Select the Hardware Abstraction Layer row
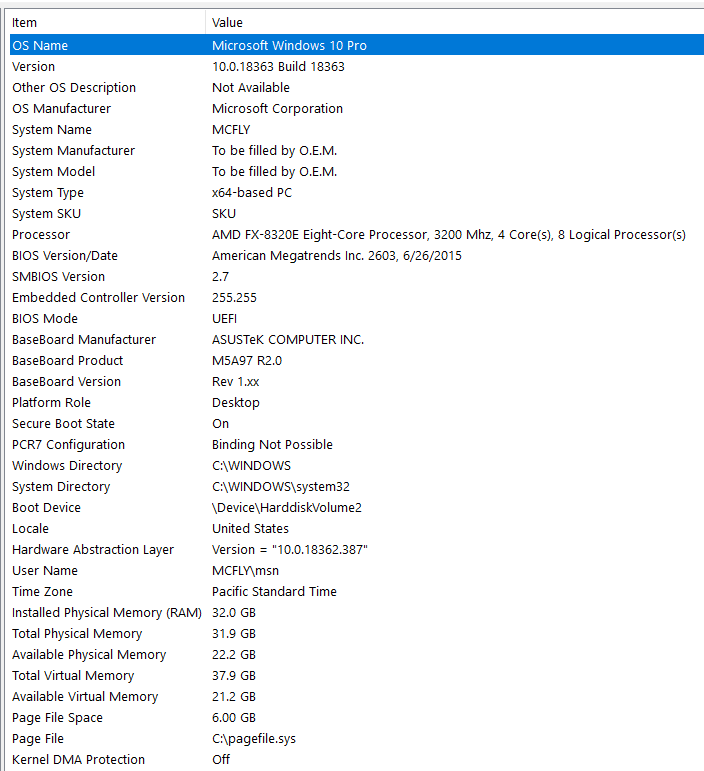Image resolution: width=704 pixels, height=771 pixels. [357, 550]
